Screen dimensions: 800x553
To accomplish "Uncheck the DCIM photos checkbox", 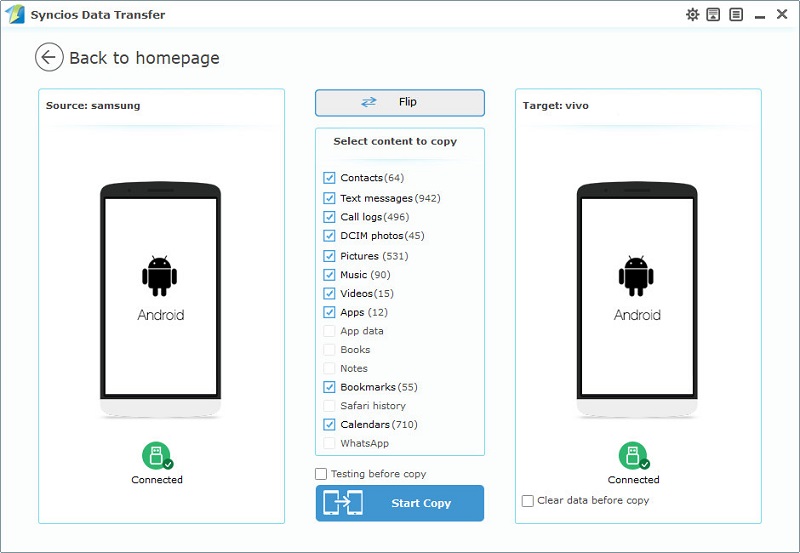I will point(329,236).
